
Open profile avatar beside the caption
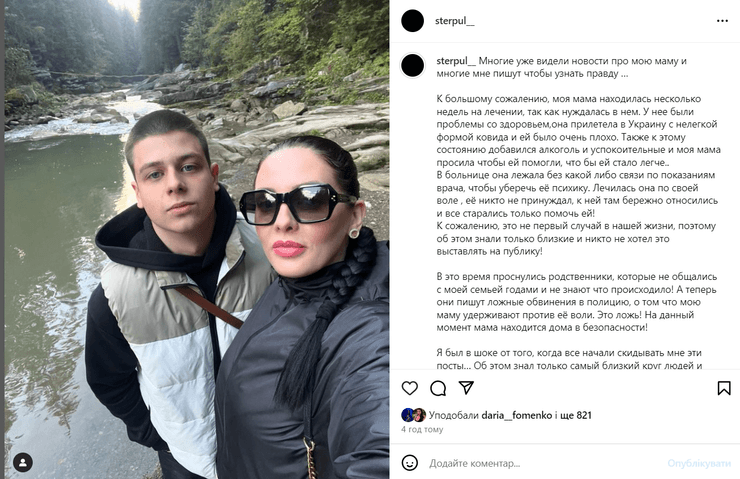(x=412, y=65)
